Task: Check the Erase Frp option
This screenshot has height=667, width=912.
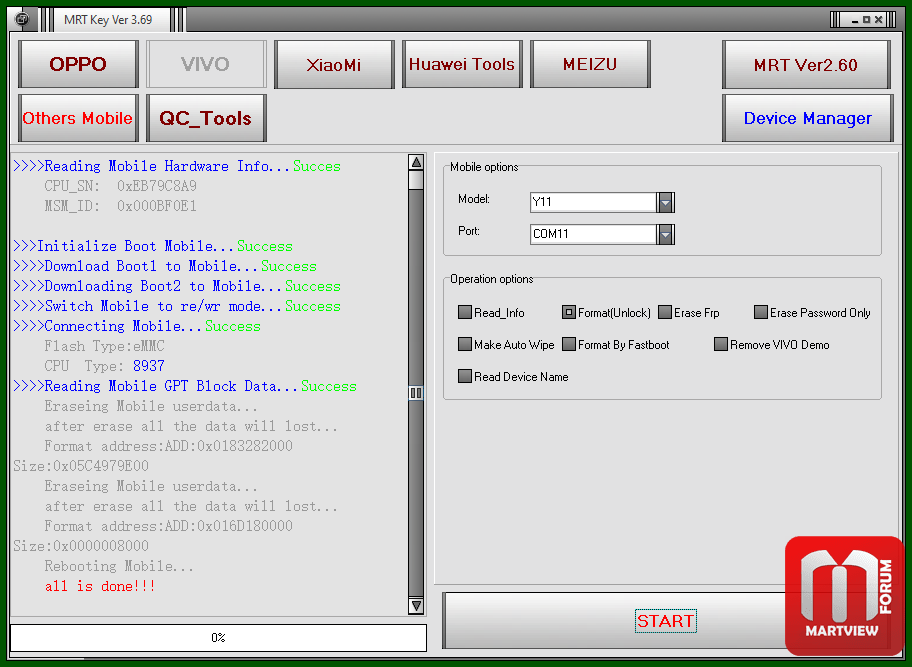Action: [665, 313]
